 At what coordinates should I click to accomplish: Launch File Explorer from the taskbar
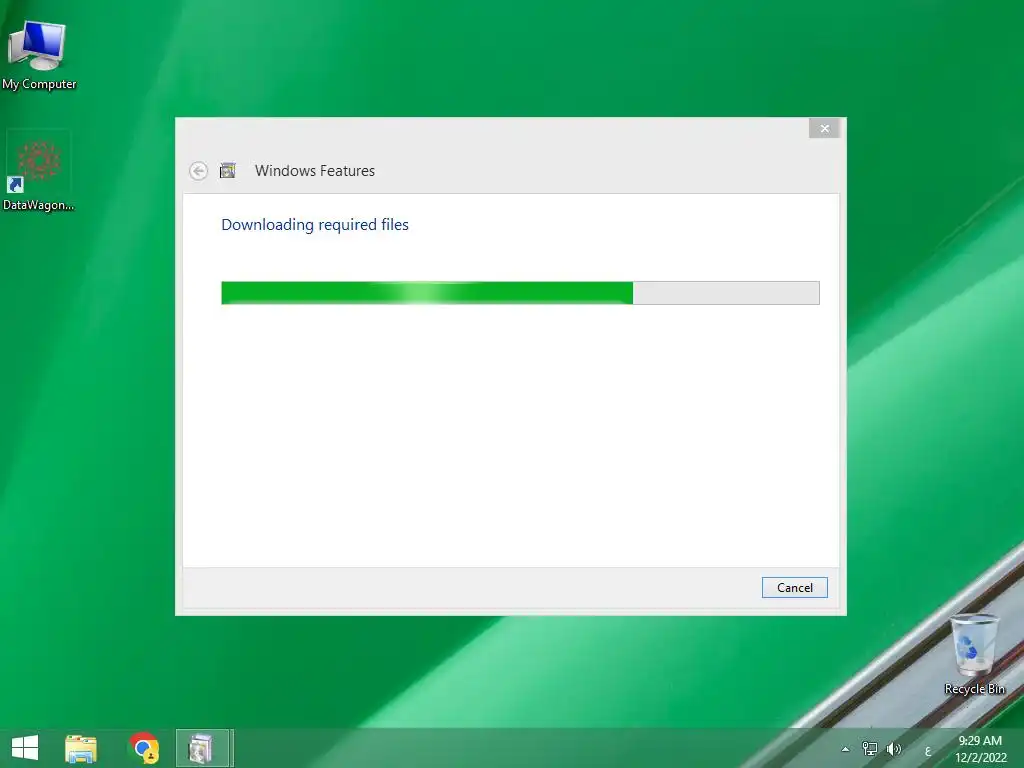pyautogui.click(x=81, y=748)
